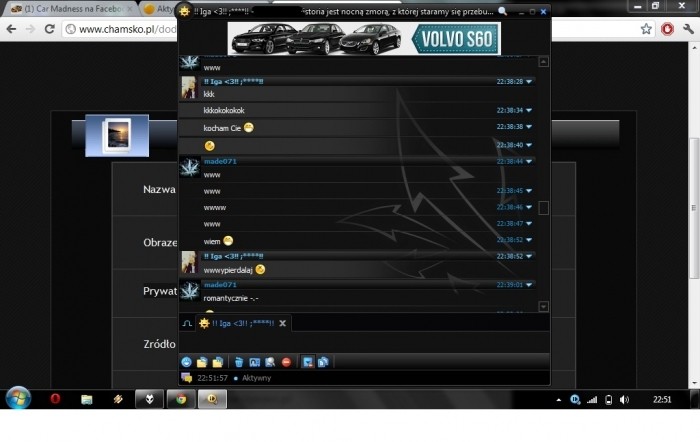Open Chrome from the Windows taskbar
The height and width of the screenshot is (442, 700).
181,399
